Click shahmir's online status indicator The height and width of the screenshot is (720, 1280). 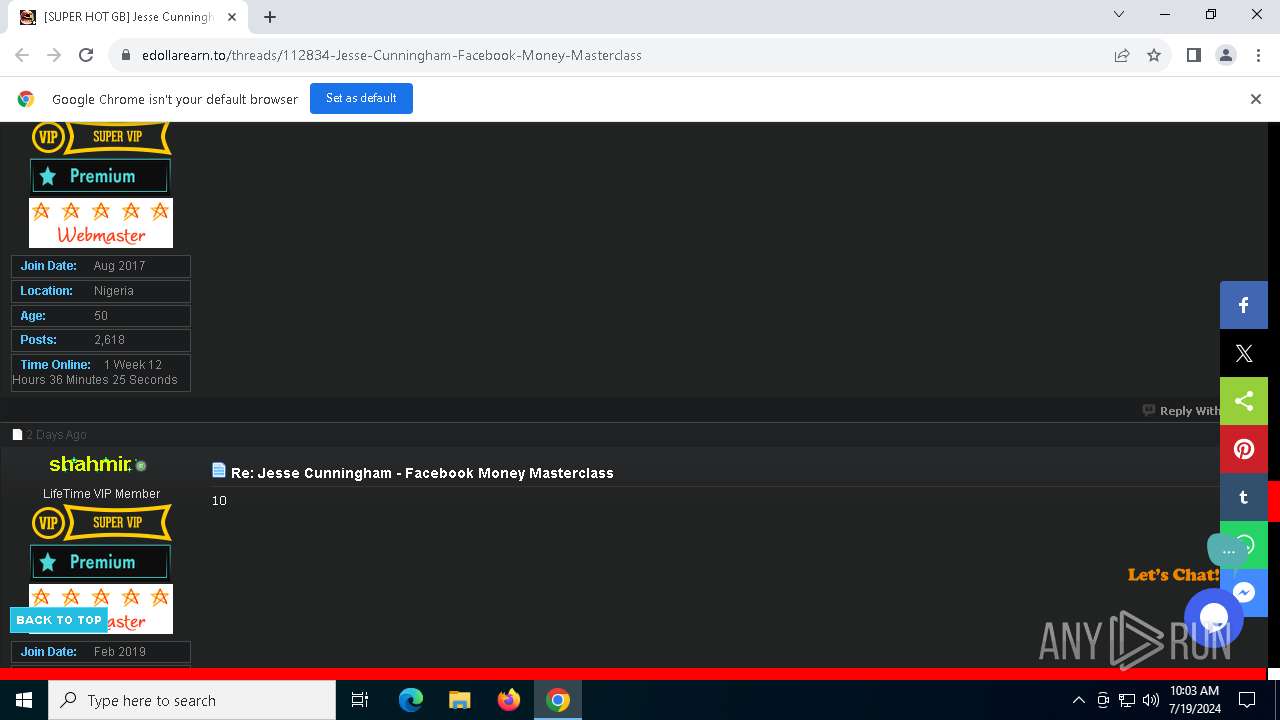(141, 466)
